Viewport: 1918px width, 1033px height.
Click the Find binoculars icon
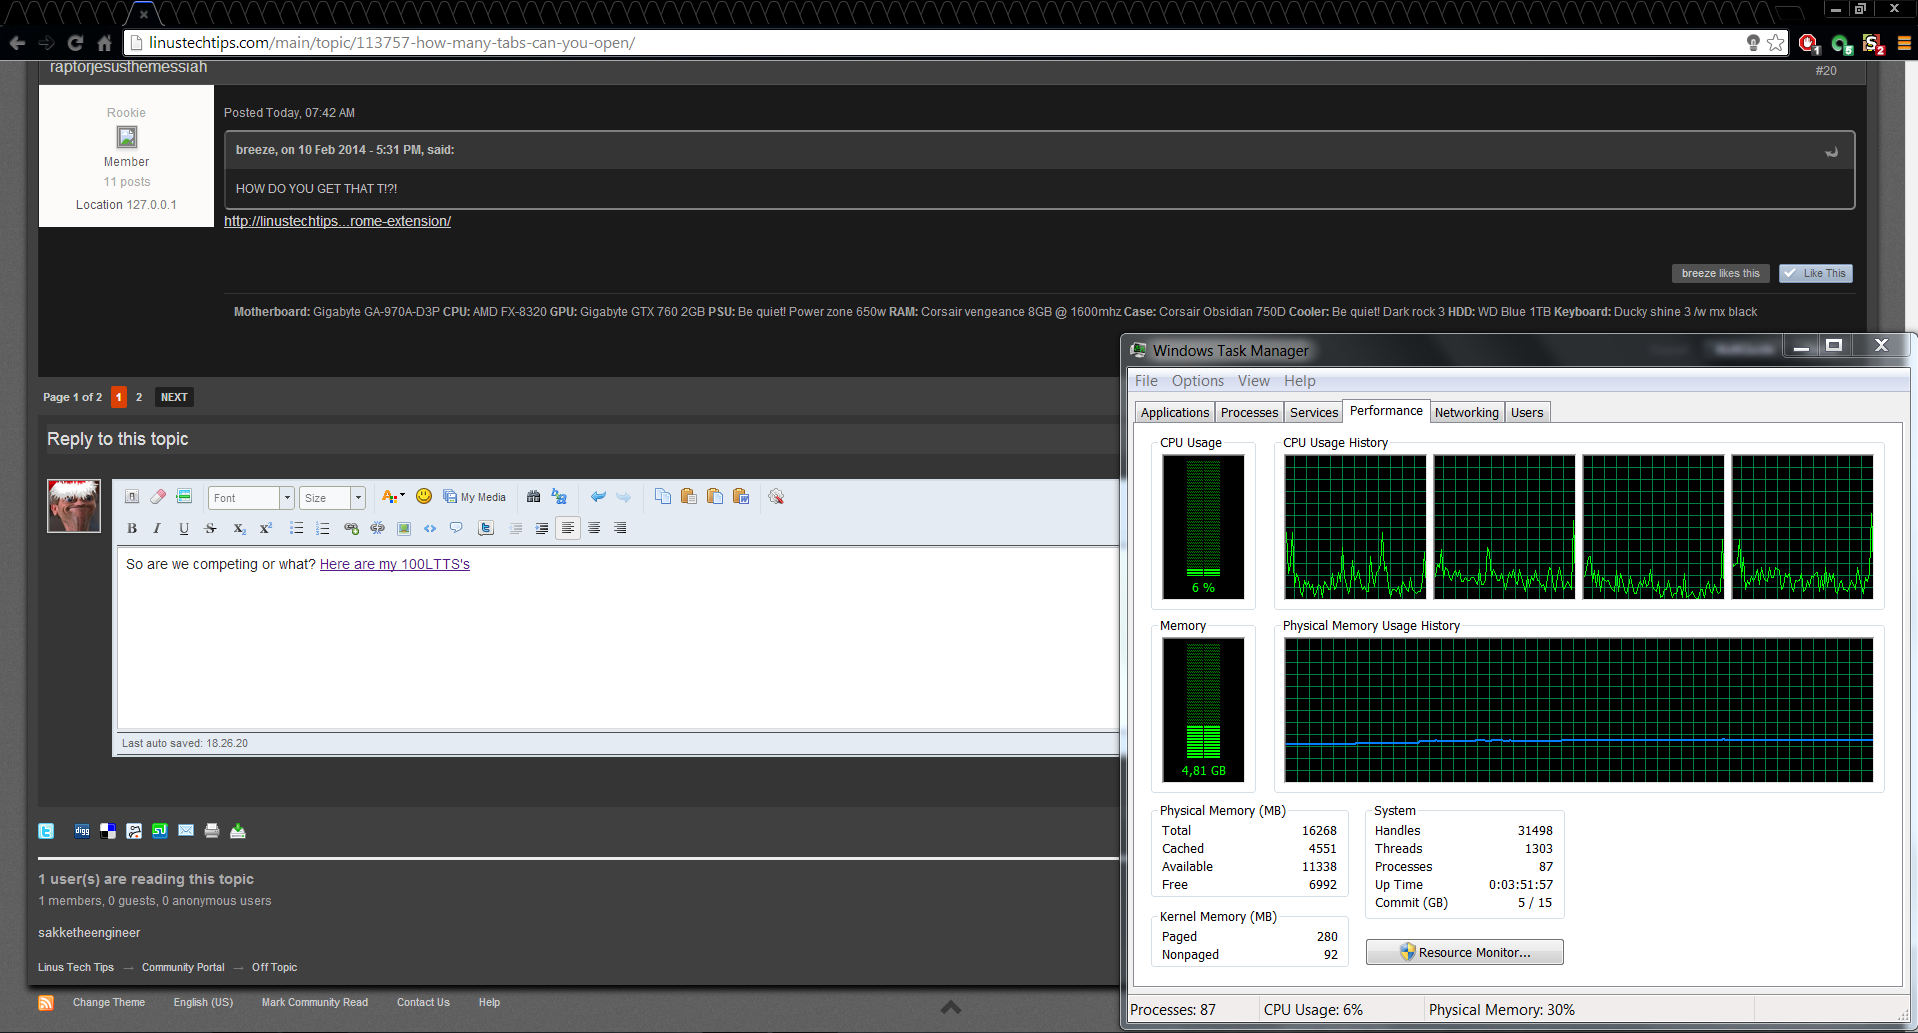[x=533, y=497]
